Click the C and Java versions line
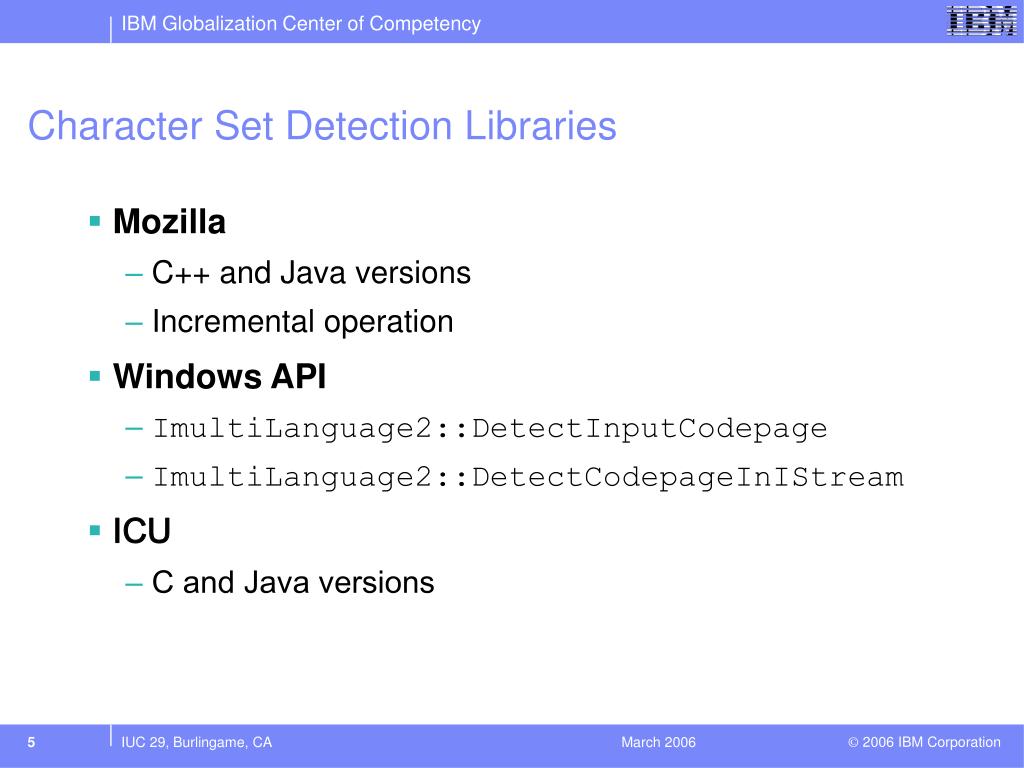 (293, 582)
